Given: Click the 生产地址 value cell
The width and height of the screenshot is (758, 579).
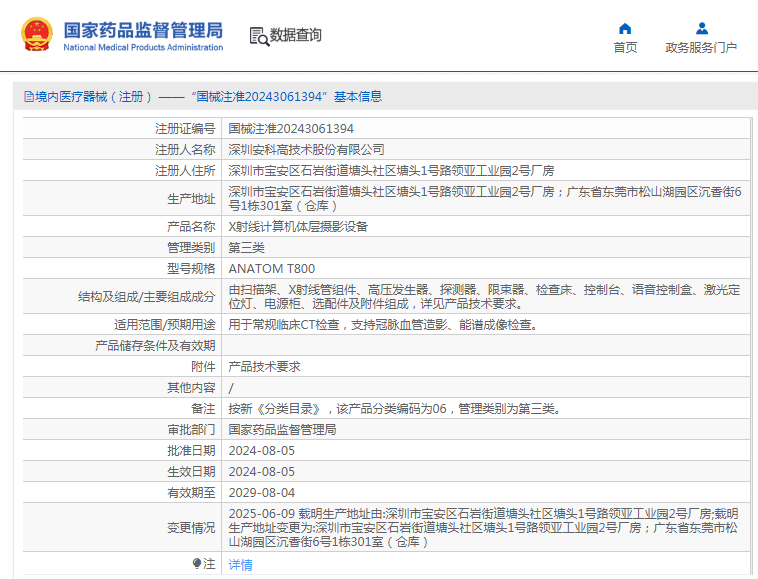Looking at the screenshot, I should tap(485, 199).
